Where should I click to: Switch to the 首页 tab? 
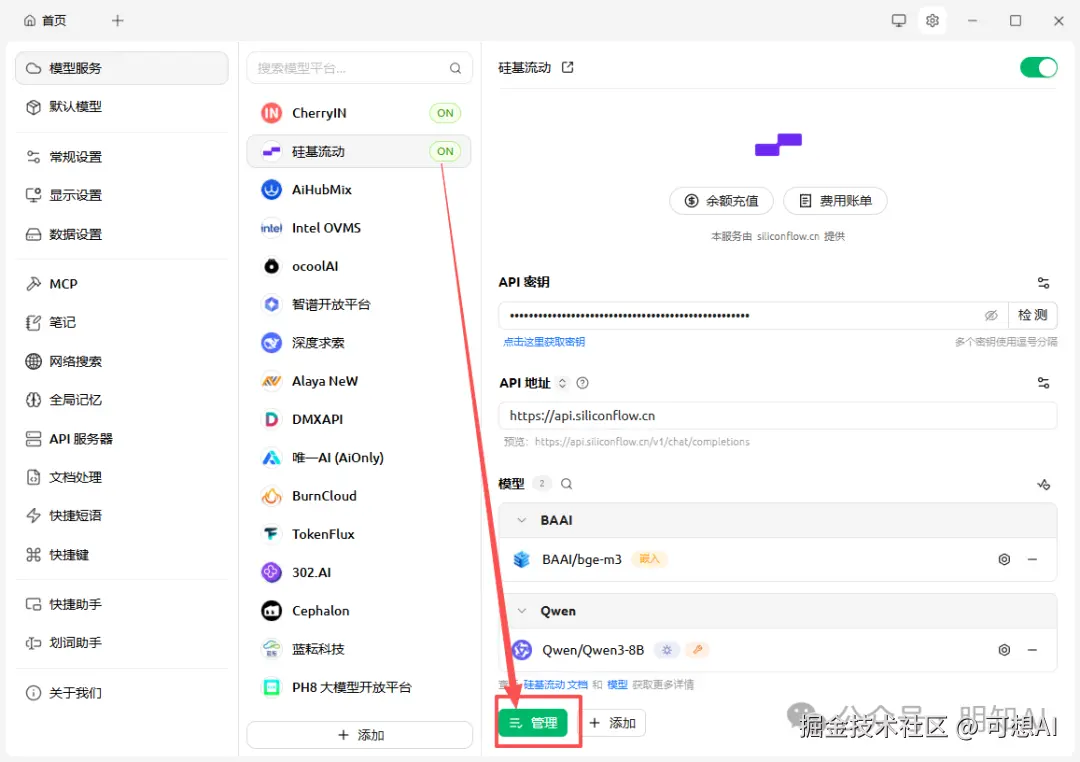pos(44,20)
